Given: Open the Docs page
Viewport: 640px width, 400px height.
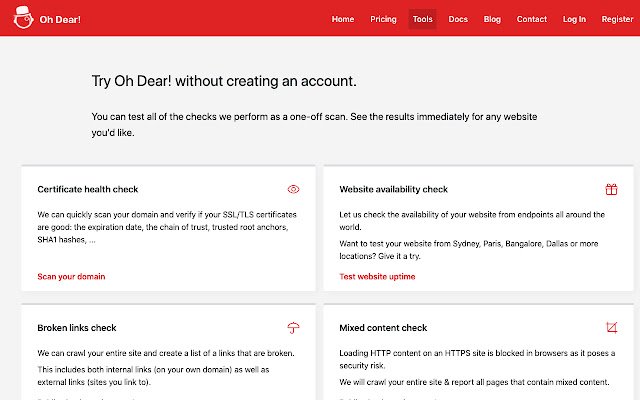Looking at the screenshot, I should [458, 19].
